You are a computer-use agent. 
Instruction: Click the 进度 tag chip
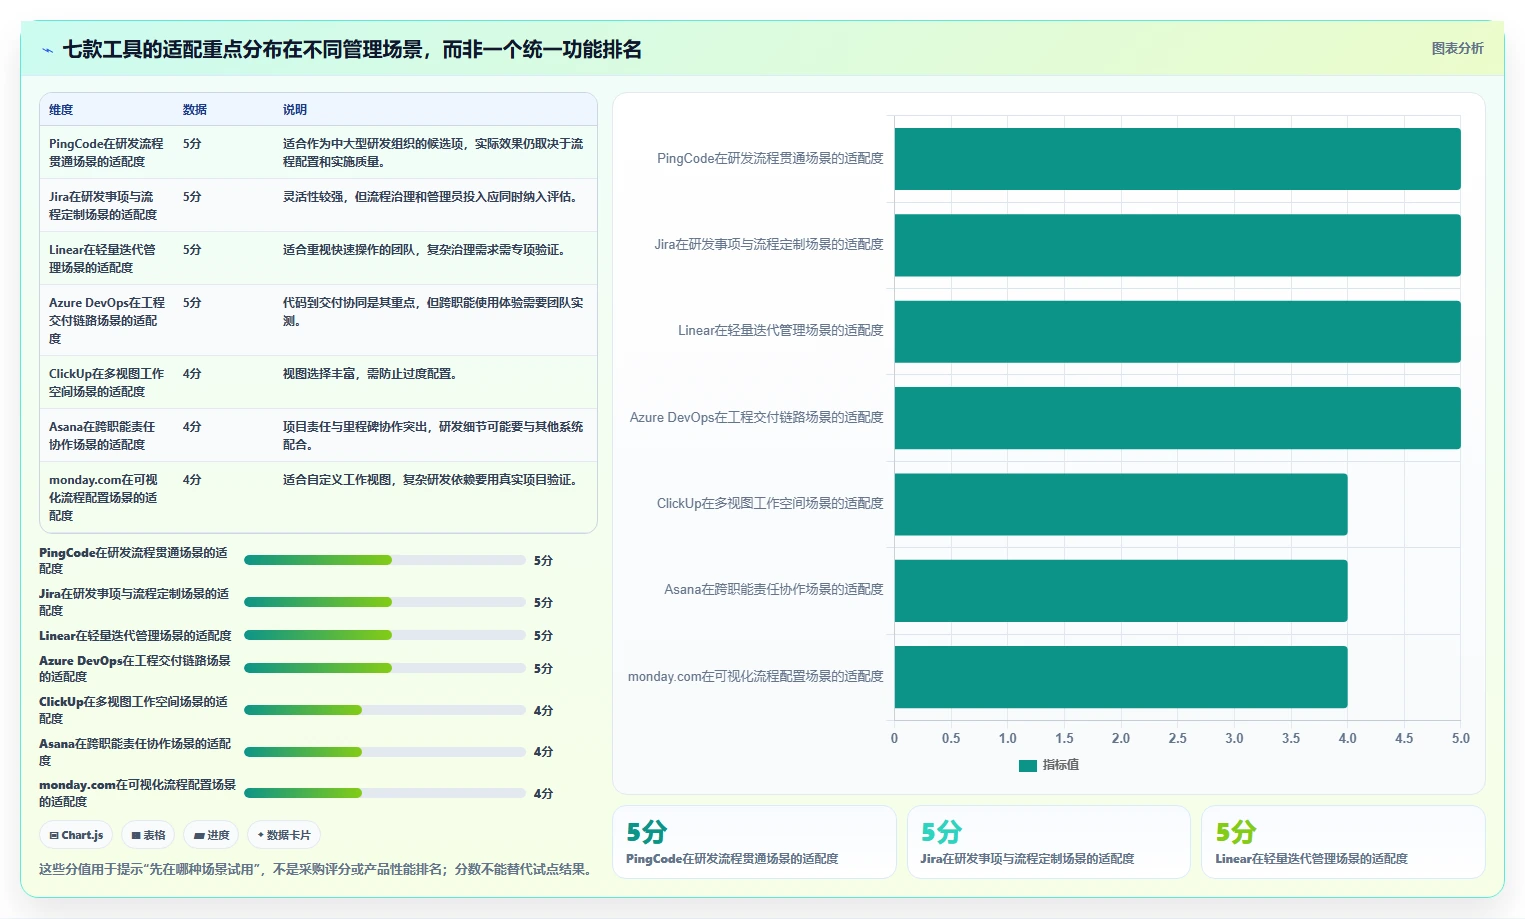212,835
